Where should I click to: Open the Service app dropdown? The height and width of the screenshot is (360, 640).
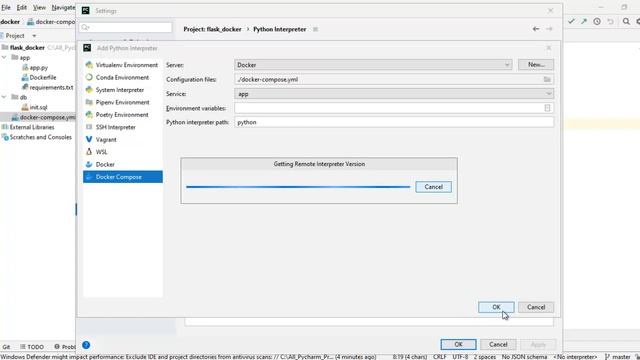pyautogui.click(x=394, y=94)
